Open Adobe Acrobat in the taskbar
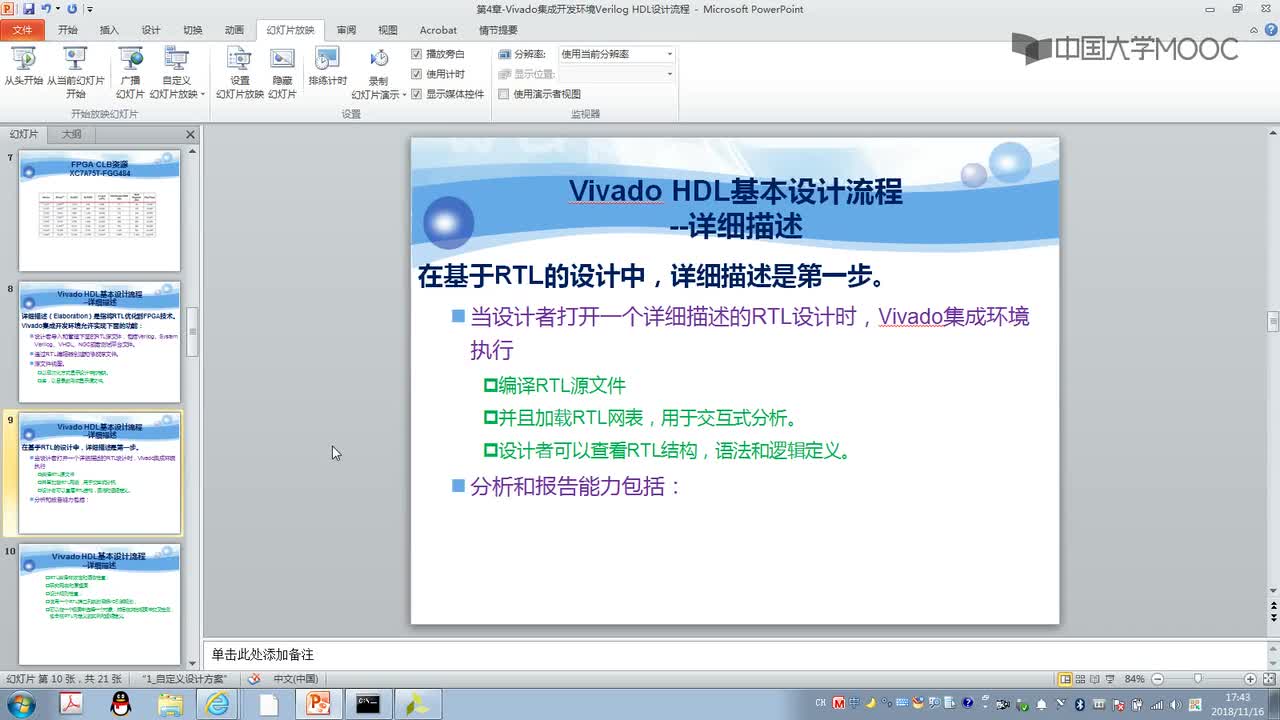The width and height of the screenshot is (1280, 720). [x=71, y=704]
